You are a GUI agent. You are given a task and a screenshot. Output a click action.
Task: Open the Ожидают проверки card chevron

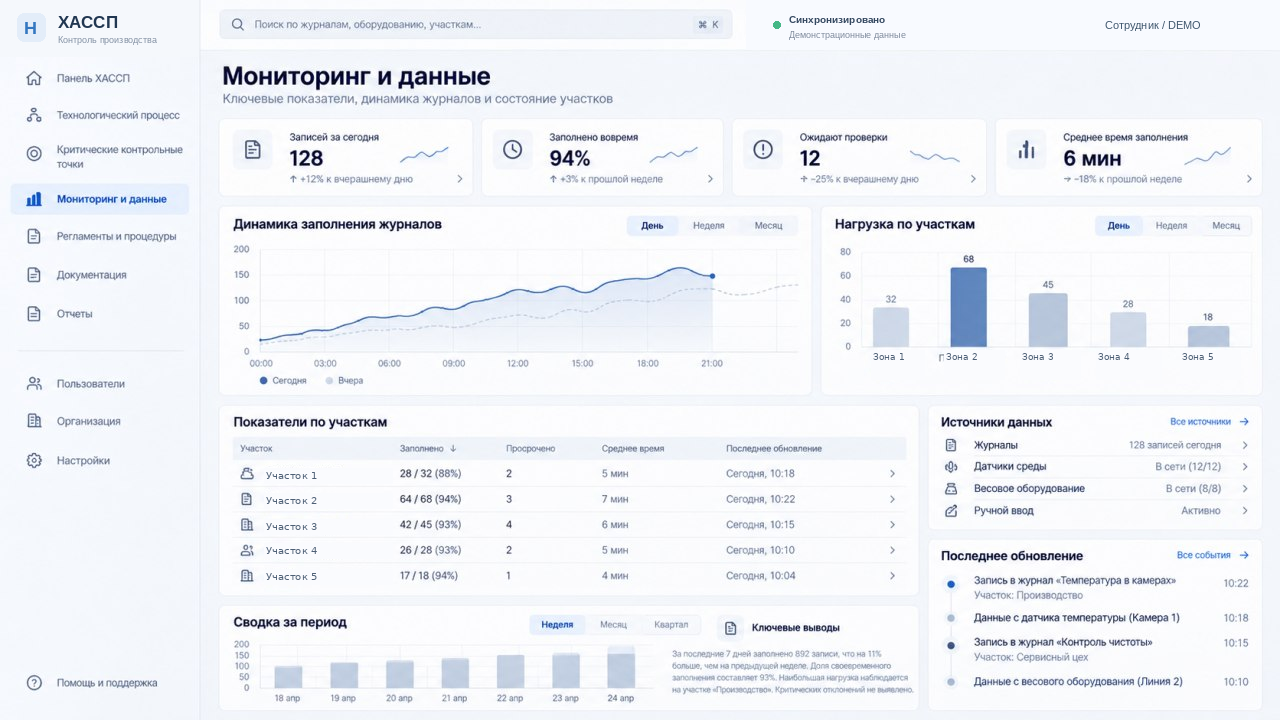point(973,179)
